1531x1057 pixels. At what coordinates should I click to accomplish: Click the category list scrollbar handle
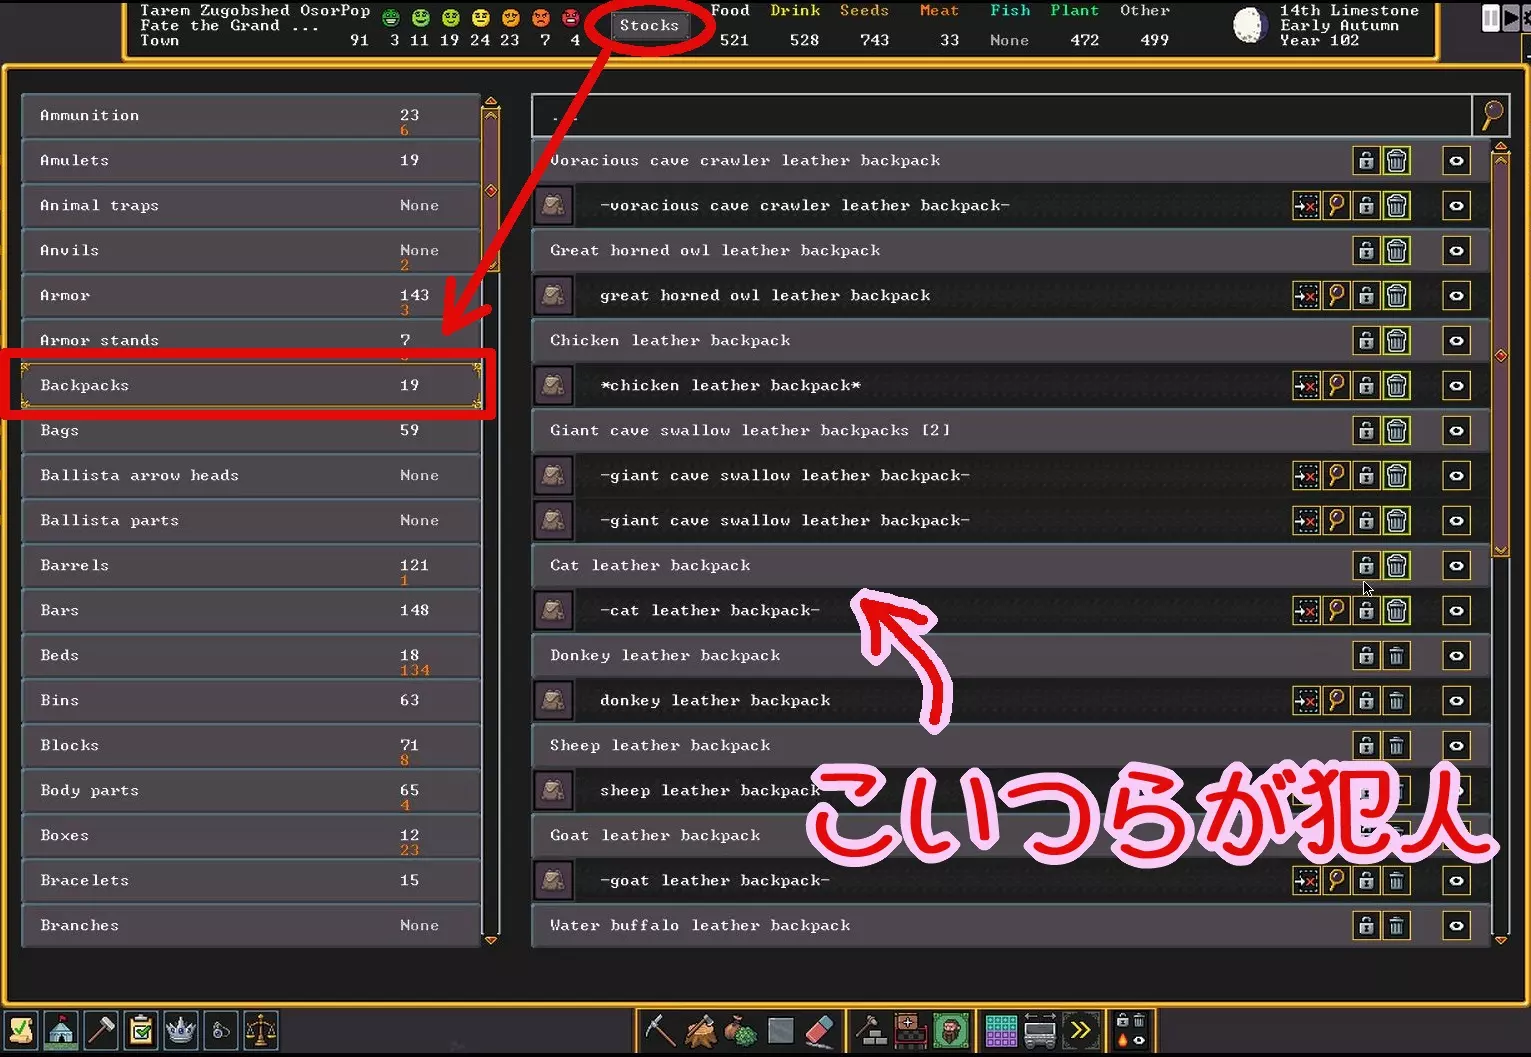[491, 190]
